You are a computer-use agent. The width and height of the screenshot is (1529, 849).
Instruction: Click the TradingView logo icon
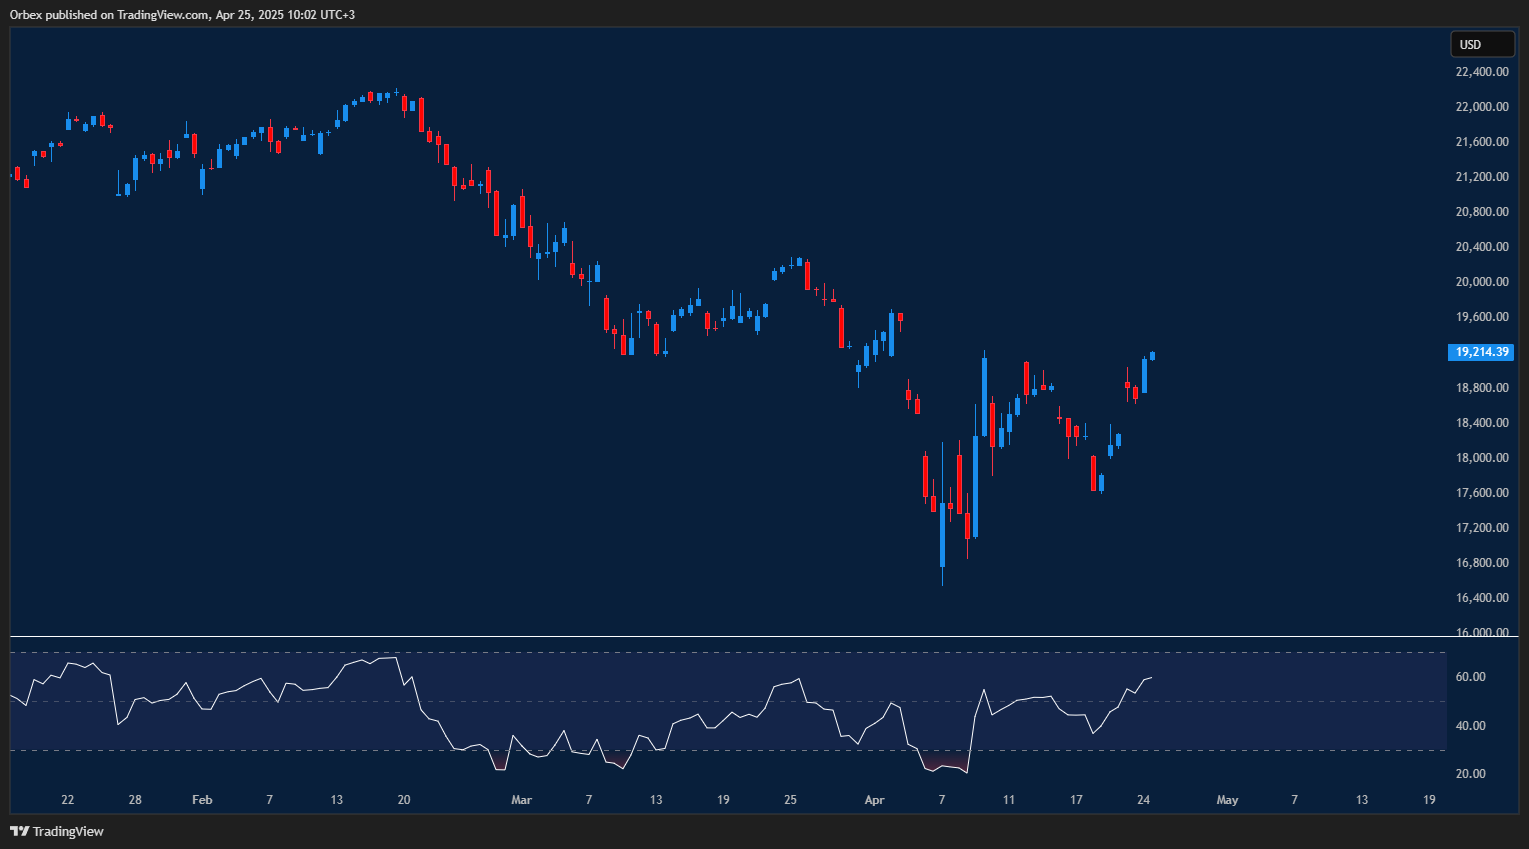point(18,831)
